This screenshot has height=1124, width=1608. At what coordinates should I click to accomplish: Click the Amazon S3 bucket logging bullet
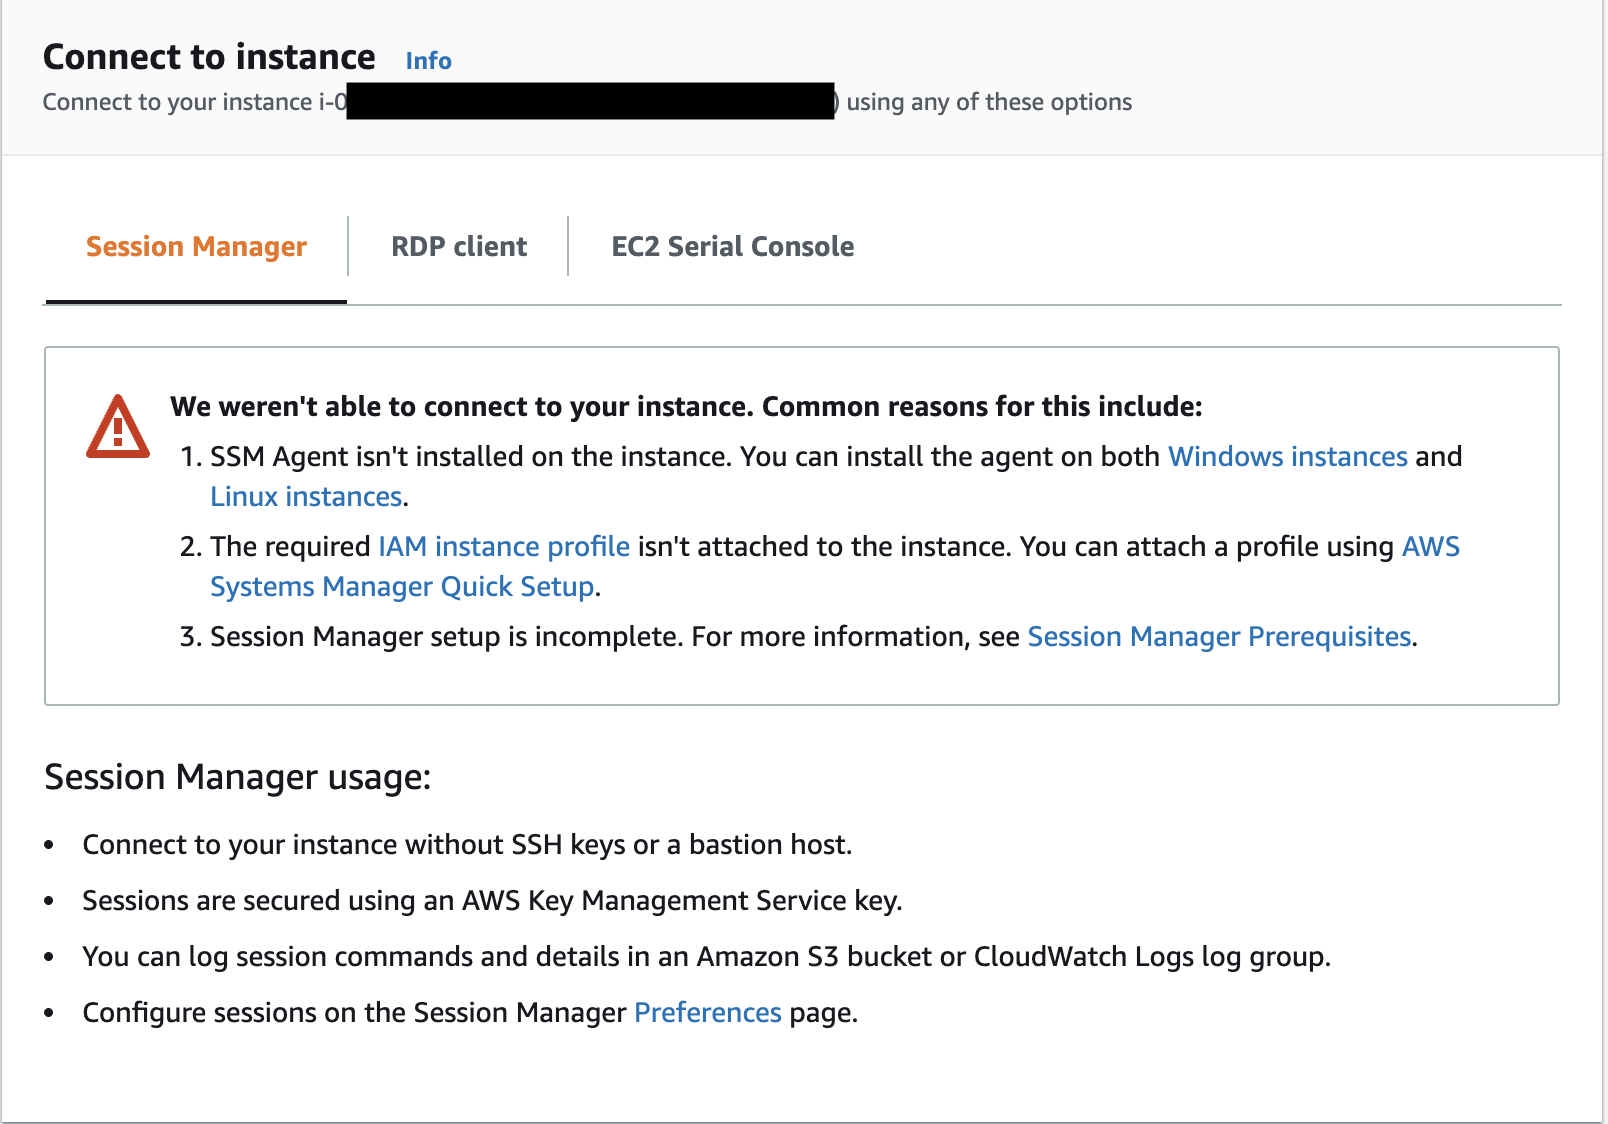(x=706, y=957)
